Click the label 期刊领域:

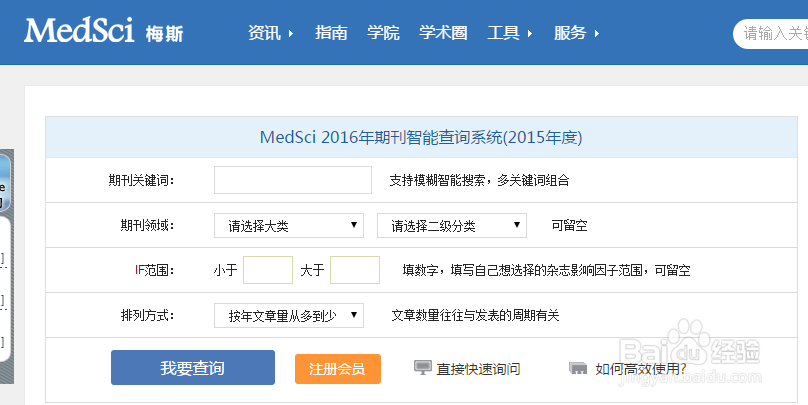147,225
